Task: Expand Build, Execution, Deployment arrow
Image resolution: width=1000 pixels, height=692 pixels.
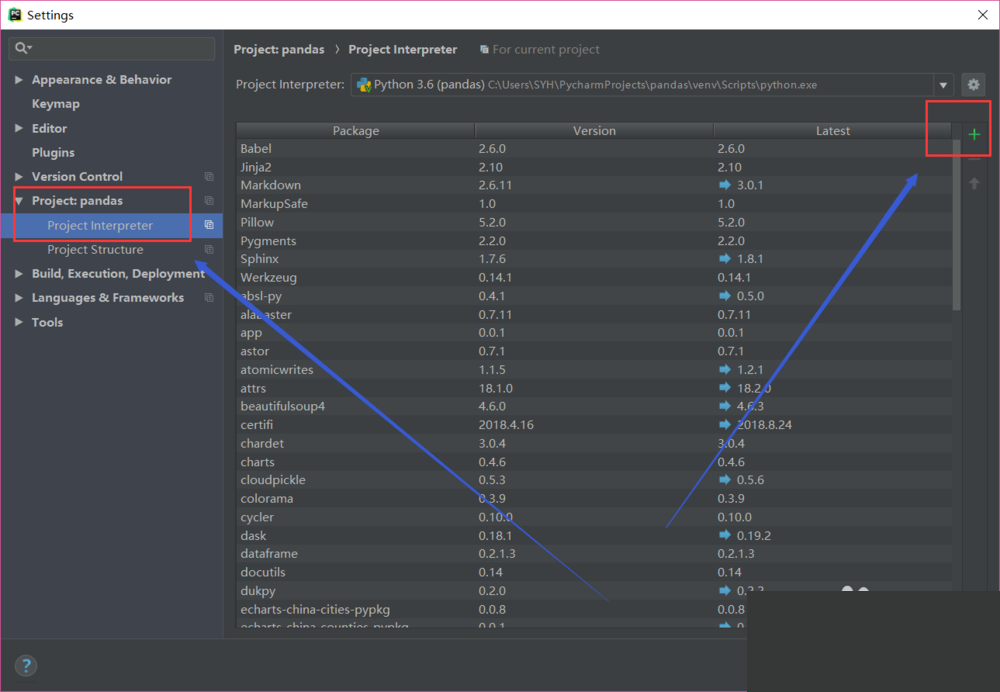Action: 18,274
